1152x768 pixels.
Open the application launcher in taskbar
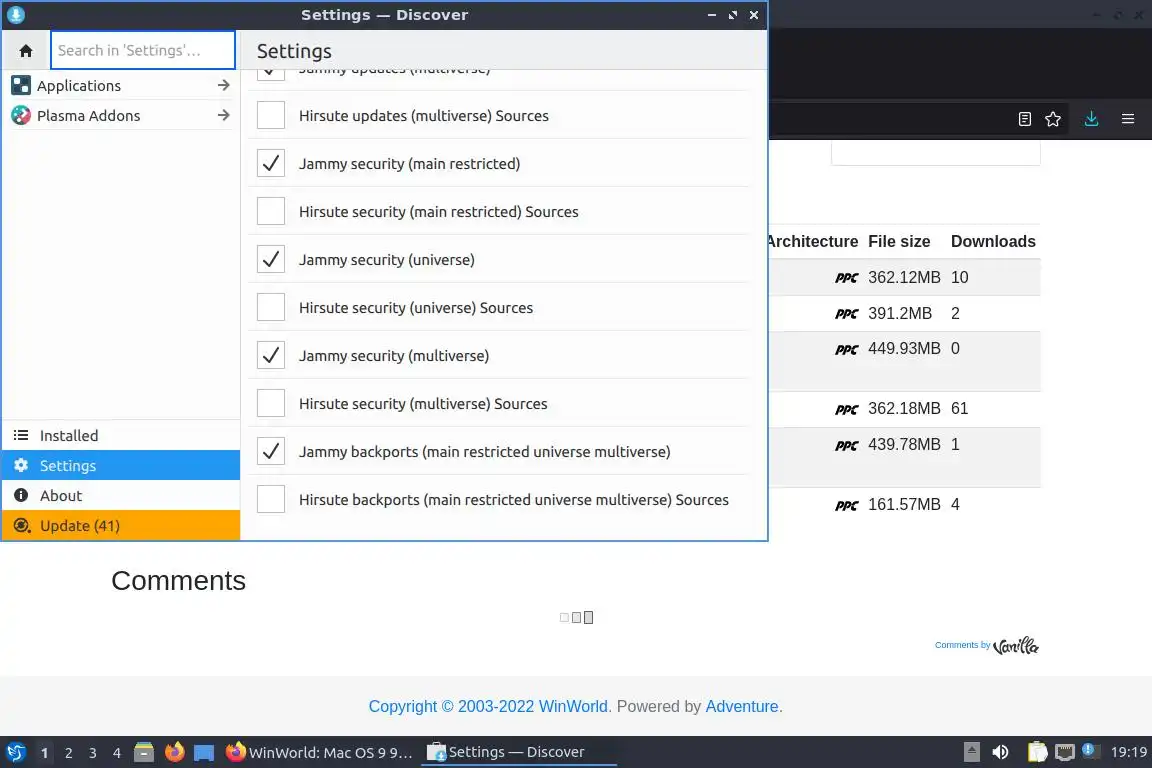click(x=15, y=753)
